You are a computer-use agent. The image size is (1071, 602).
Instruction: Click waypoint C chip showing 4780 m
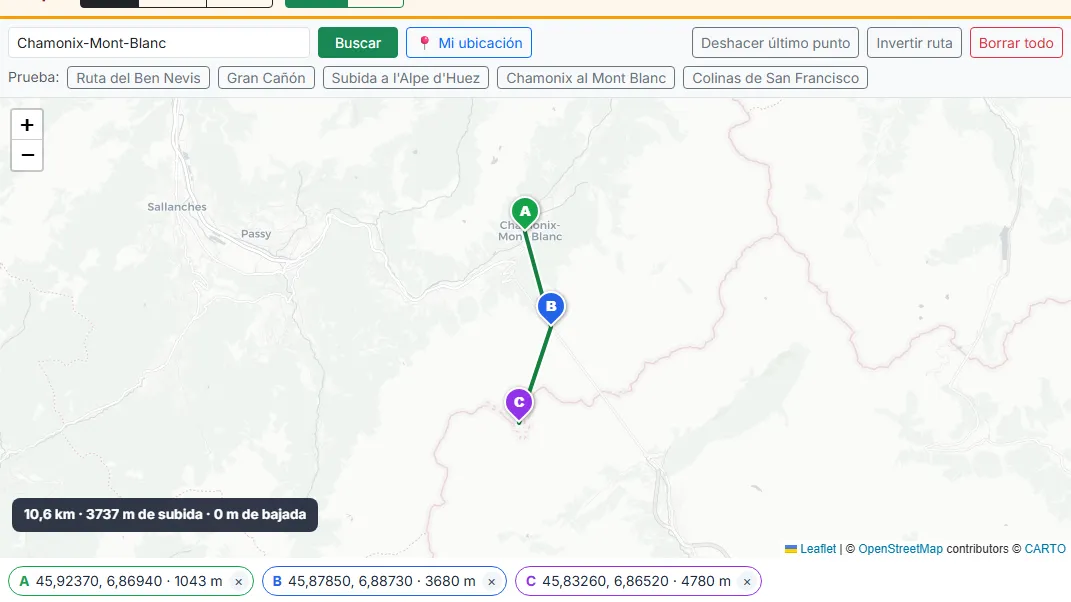pos(639,582)
